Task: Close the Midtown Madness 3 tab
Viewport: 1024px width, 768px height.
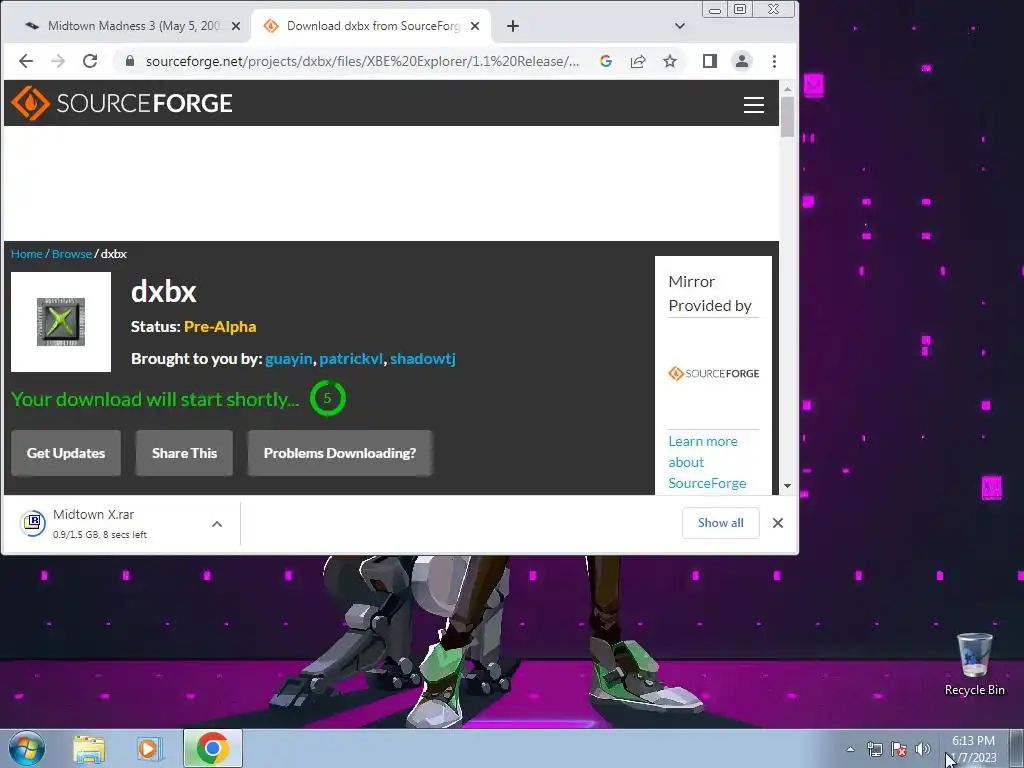Action: (x=236, y=26)
